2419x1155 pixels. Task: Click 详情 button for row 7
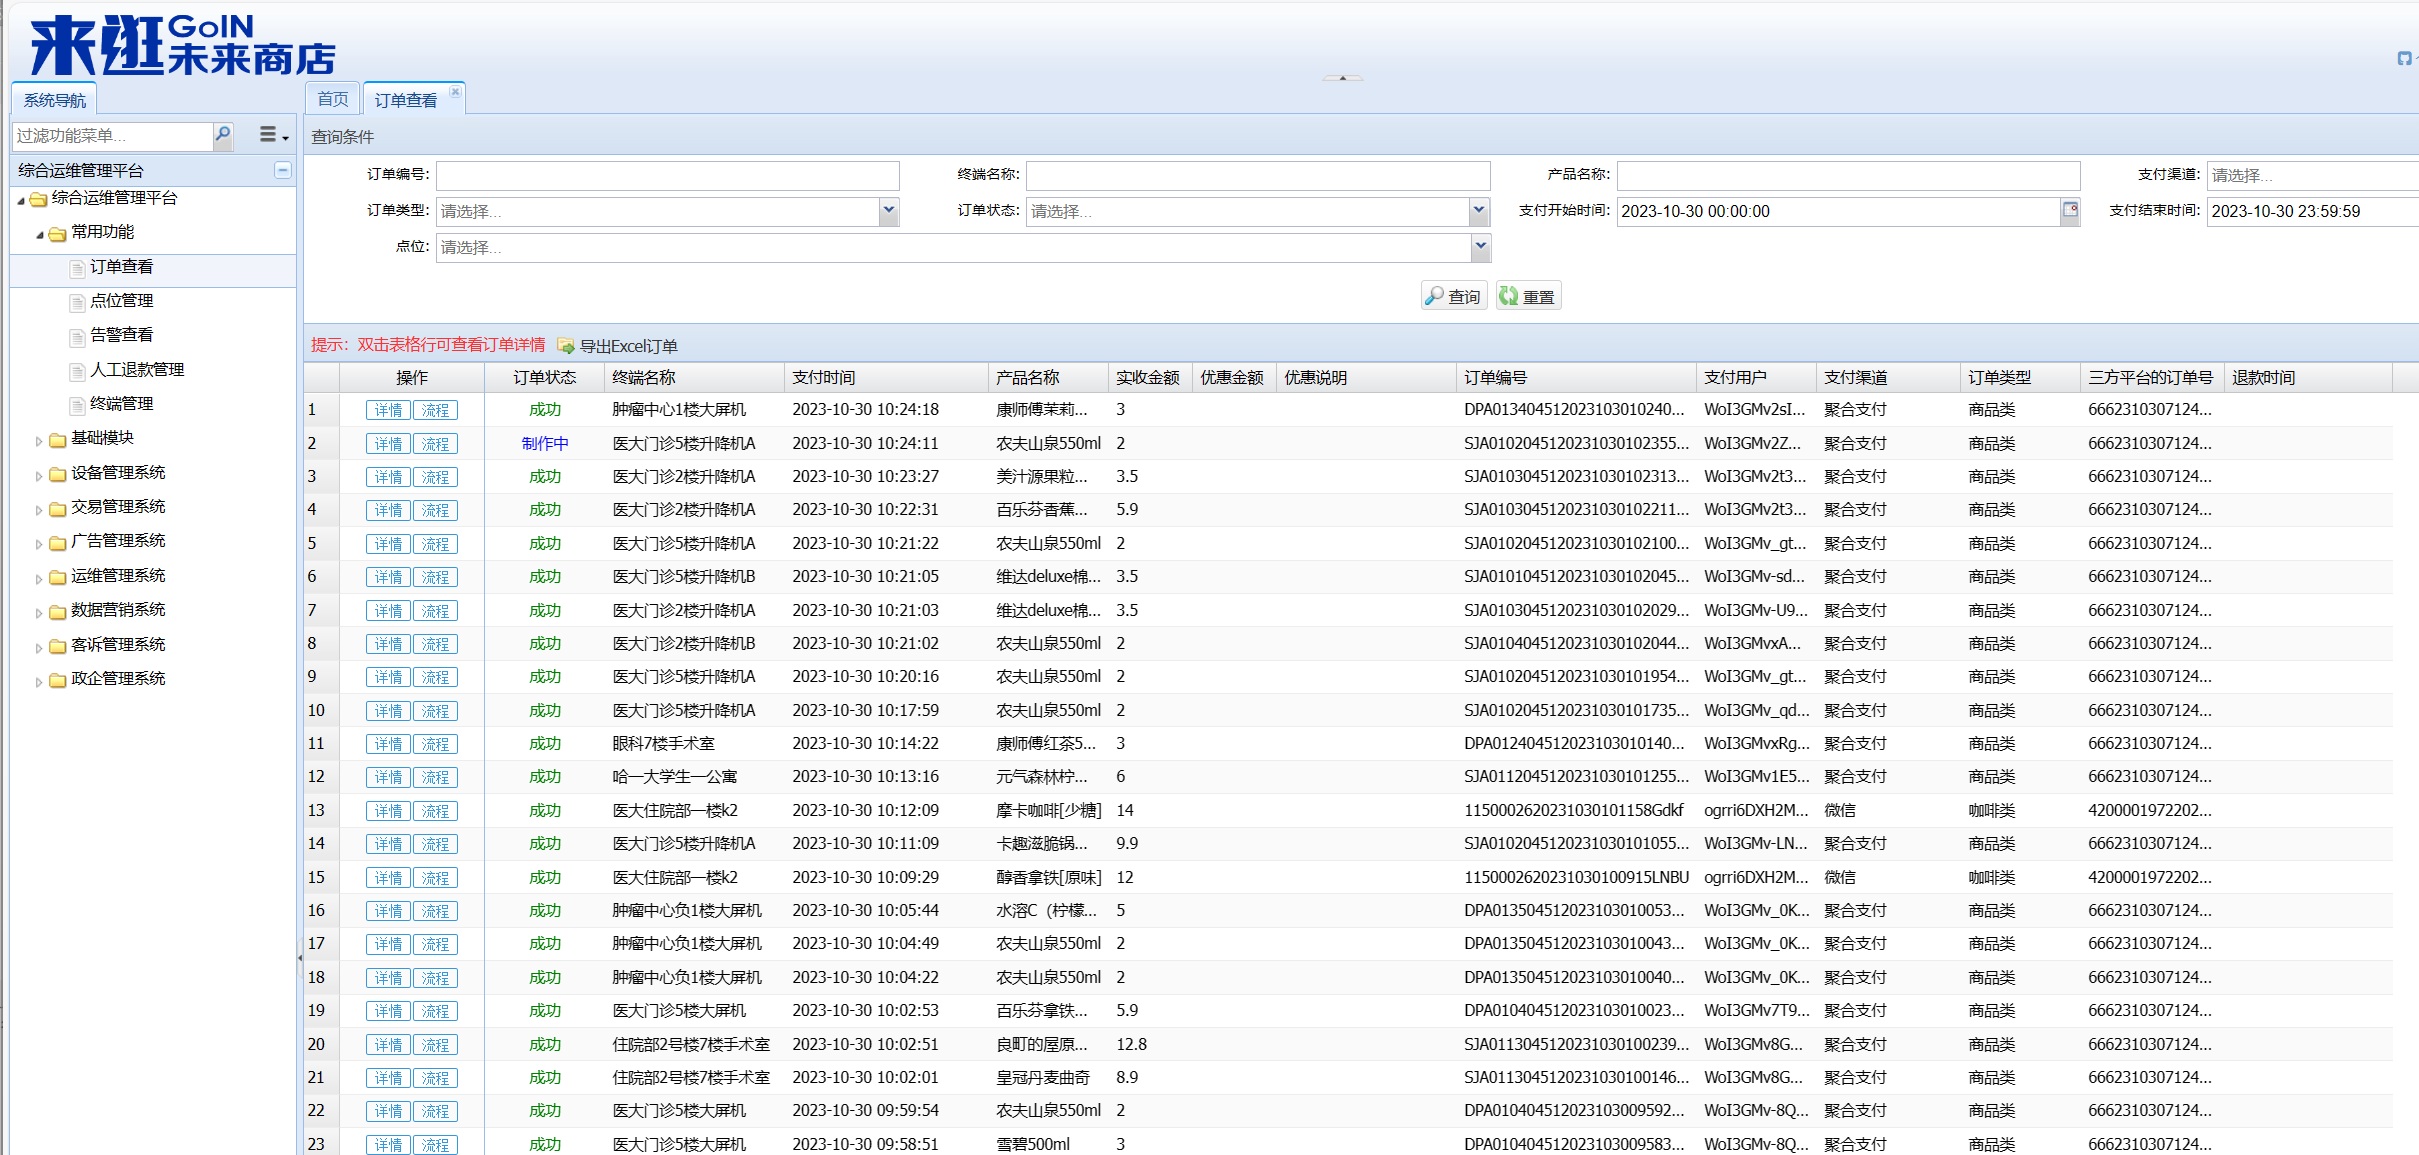pos(388,610)
